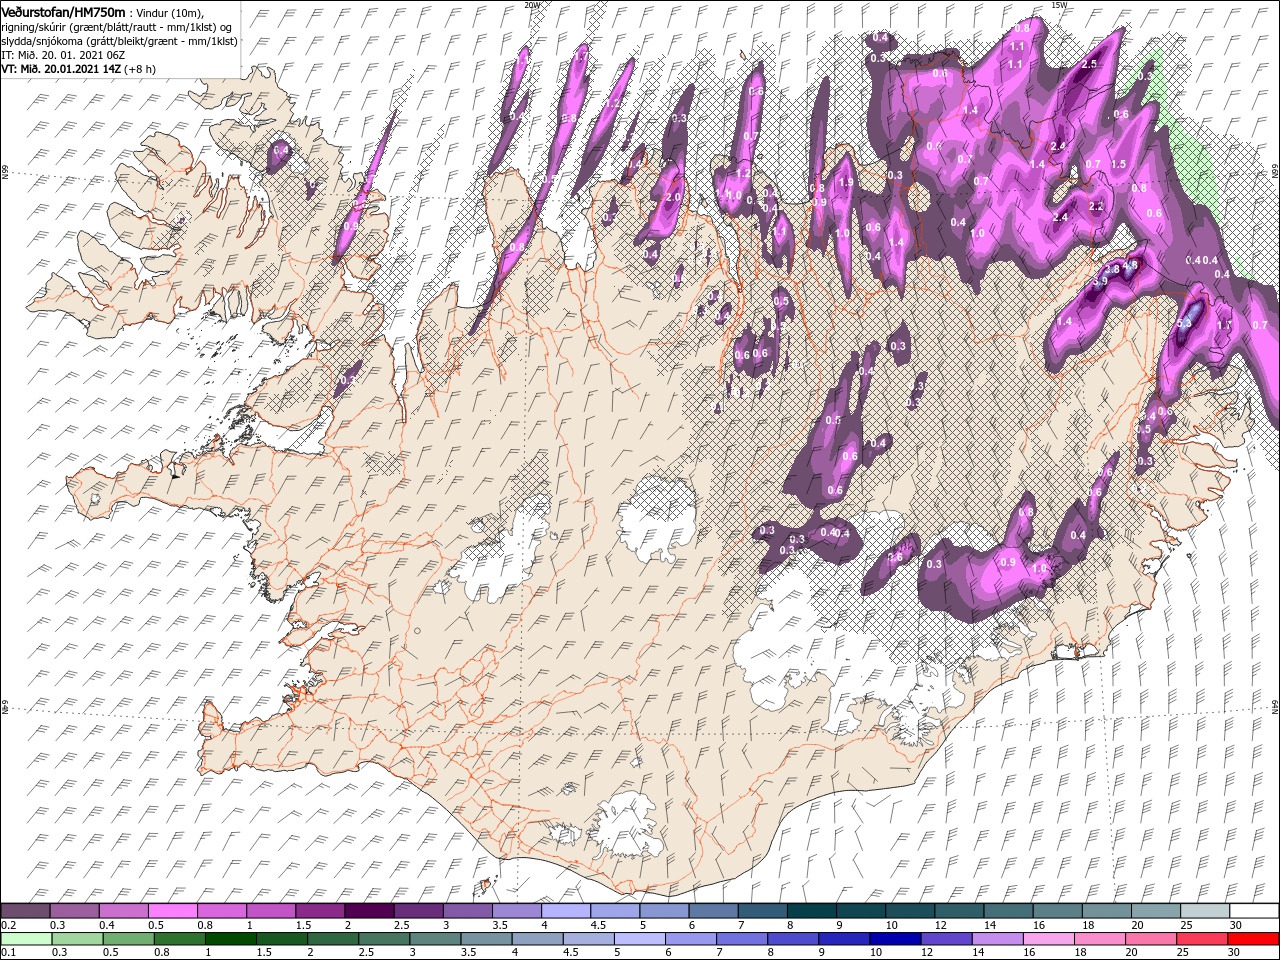Pick the grey-green 3 swatch in rain scale
This screenshot has height=960, width=1280.
pos(434,939)
